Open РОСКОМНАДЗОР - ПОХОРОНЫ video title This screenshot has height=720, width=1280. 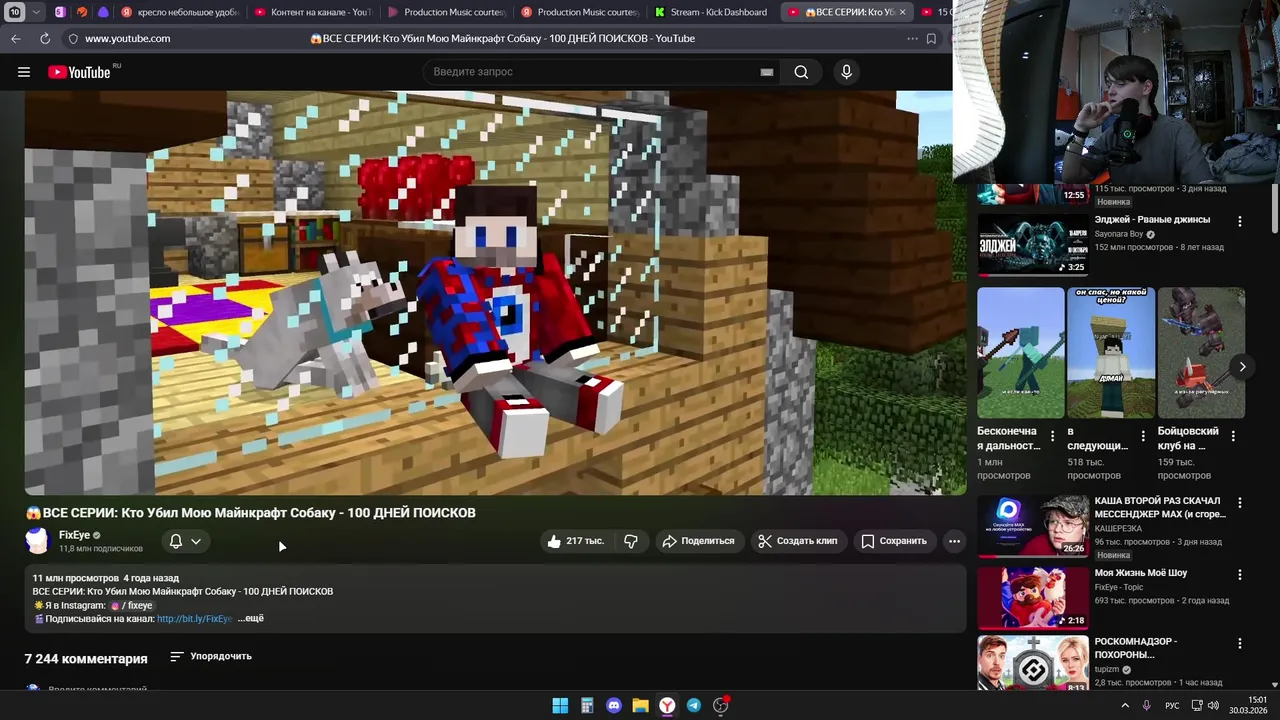click(1136, 647)
